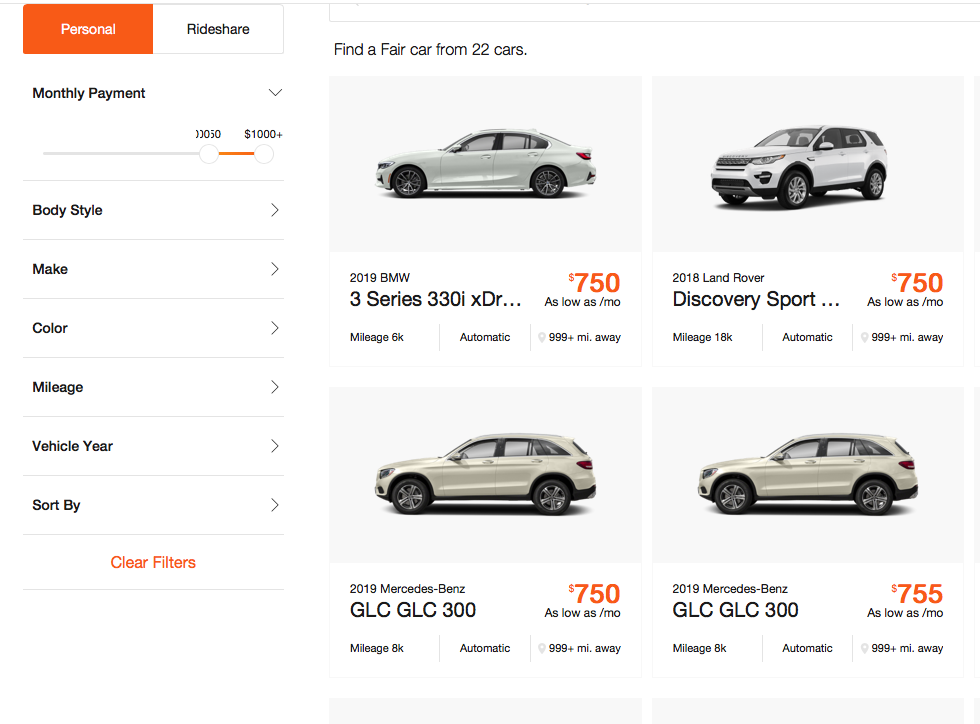
Task: Click the 'Mileage 6k' text
Action: click(377, 337)
